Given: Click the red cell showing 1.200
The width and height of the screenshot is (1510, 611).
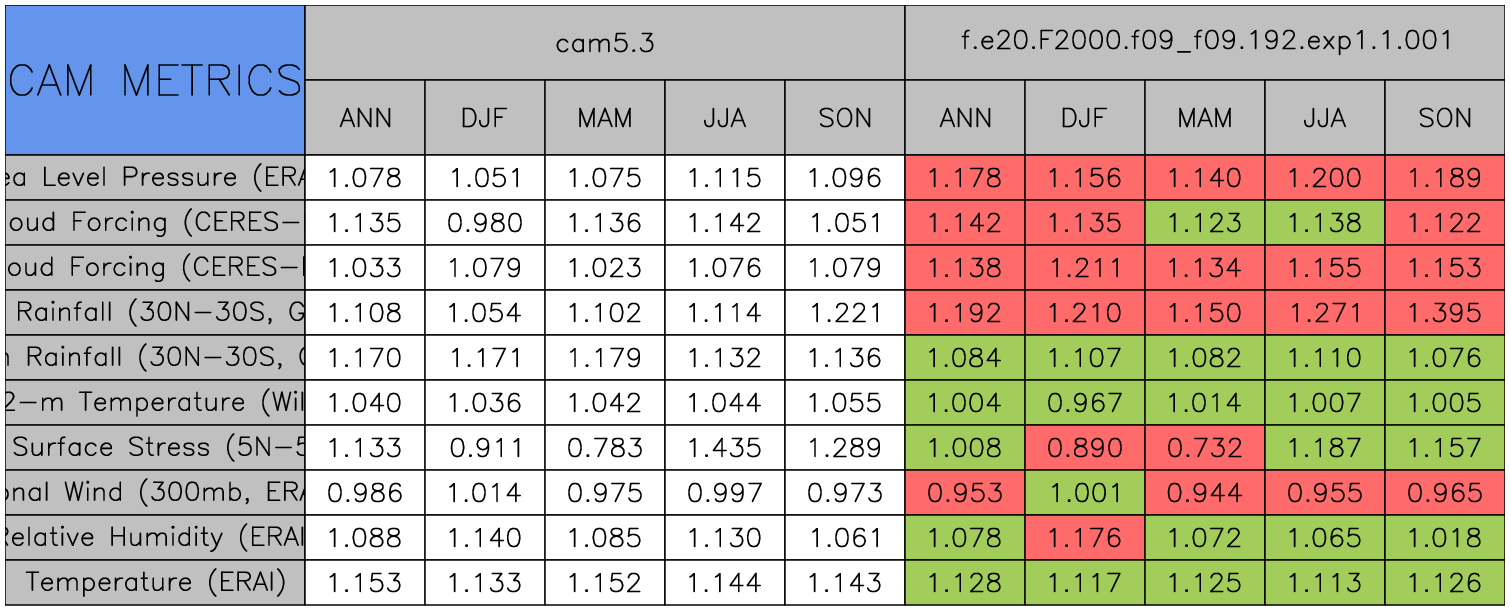Looking at the screenshot, I should [x=1324, y=178].
